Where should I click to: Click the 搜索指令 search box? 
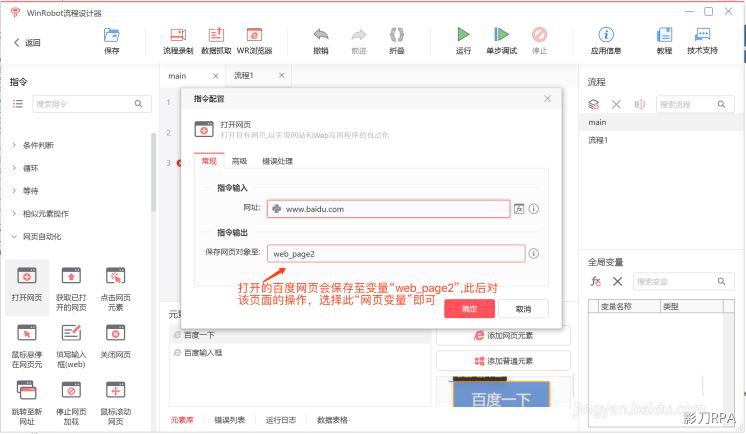tap(92, 104)
